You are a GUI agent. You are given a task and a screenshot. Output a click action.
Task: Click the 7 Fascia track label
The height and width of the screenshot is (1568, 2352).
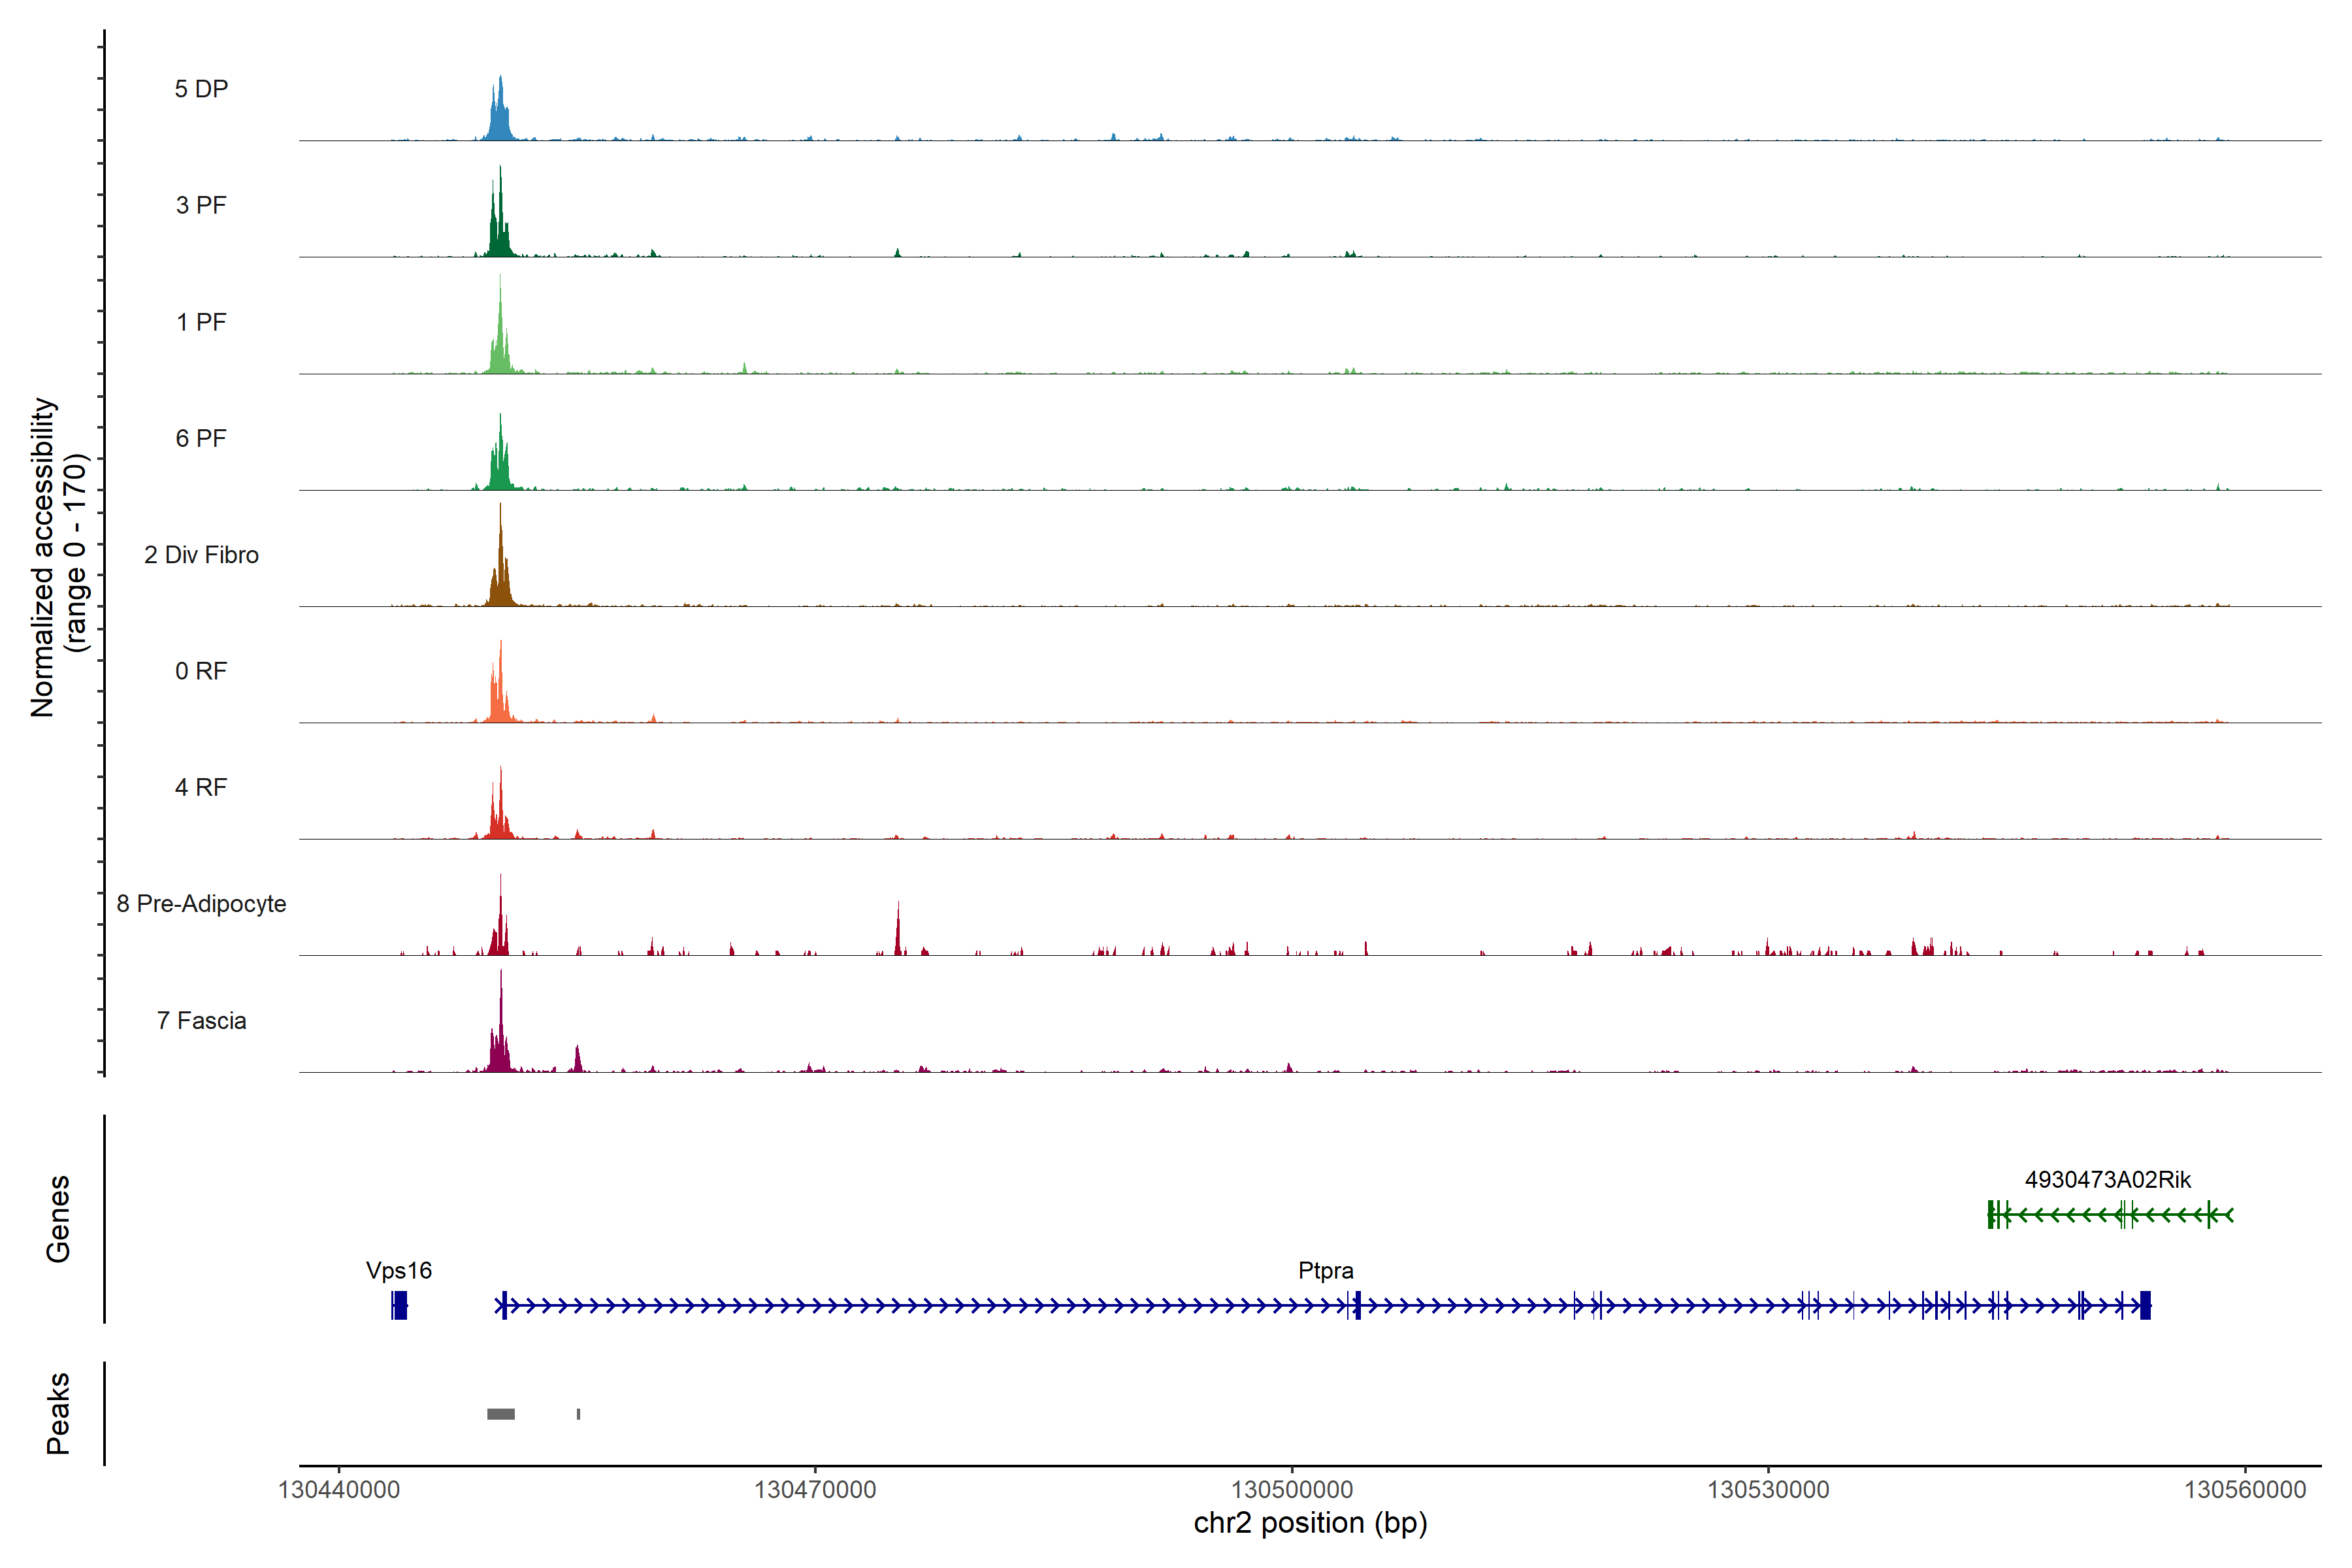201,1021
